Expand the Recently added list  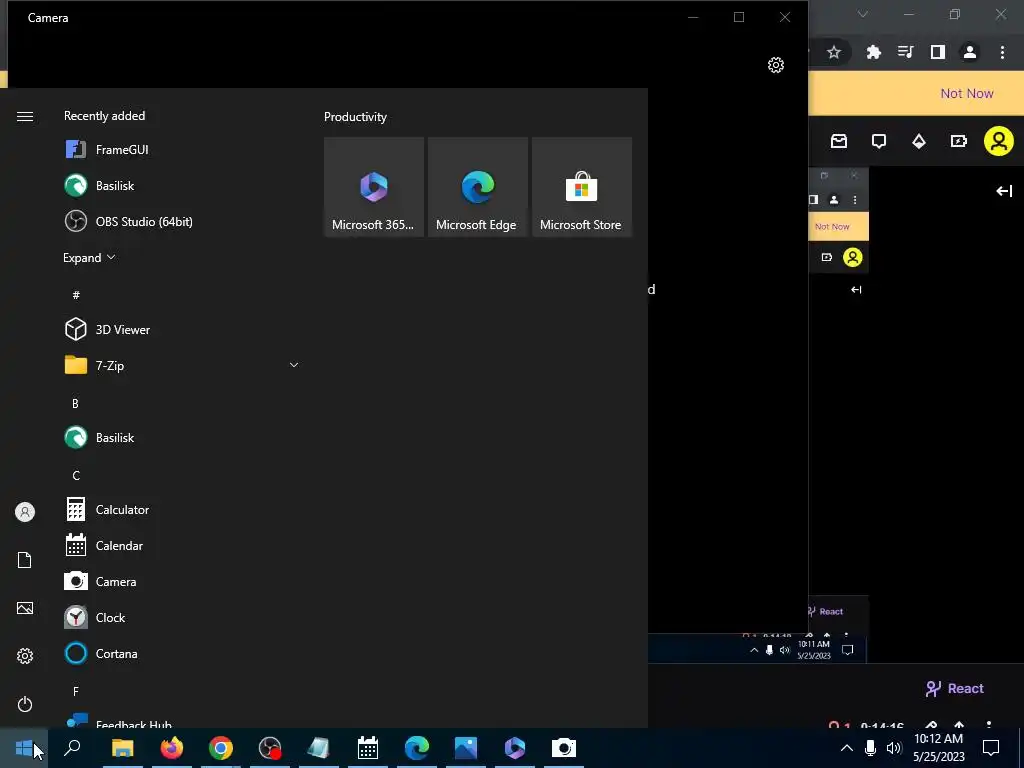(89, 257)
